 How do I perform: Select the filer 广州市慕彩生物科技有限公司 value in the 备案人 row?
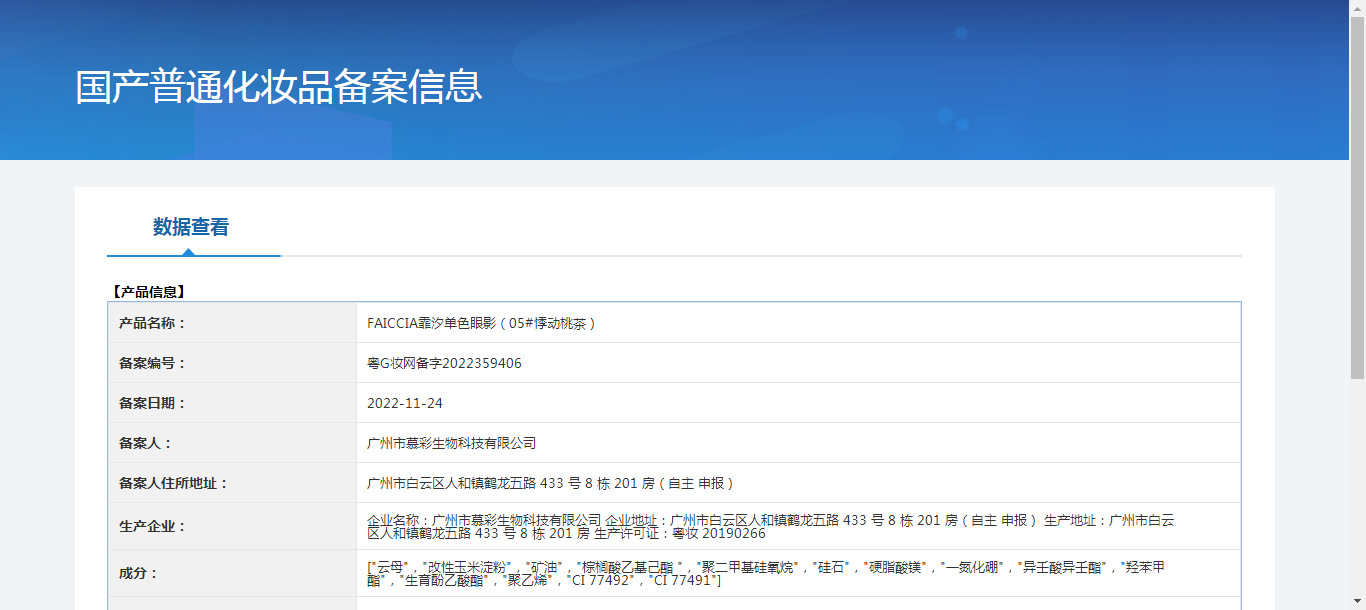click(x=452, y=443)
